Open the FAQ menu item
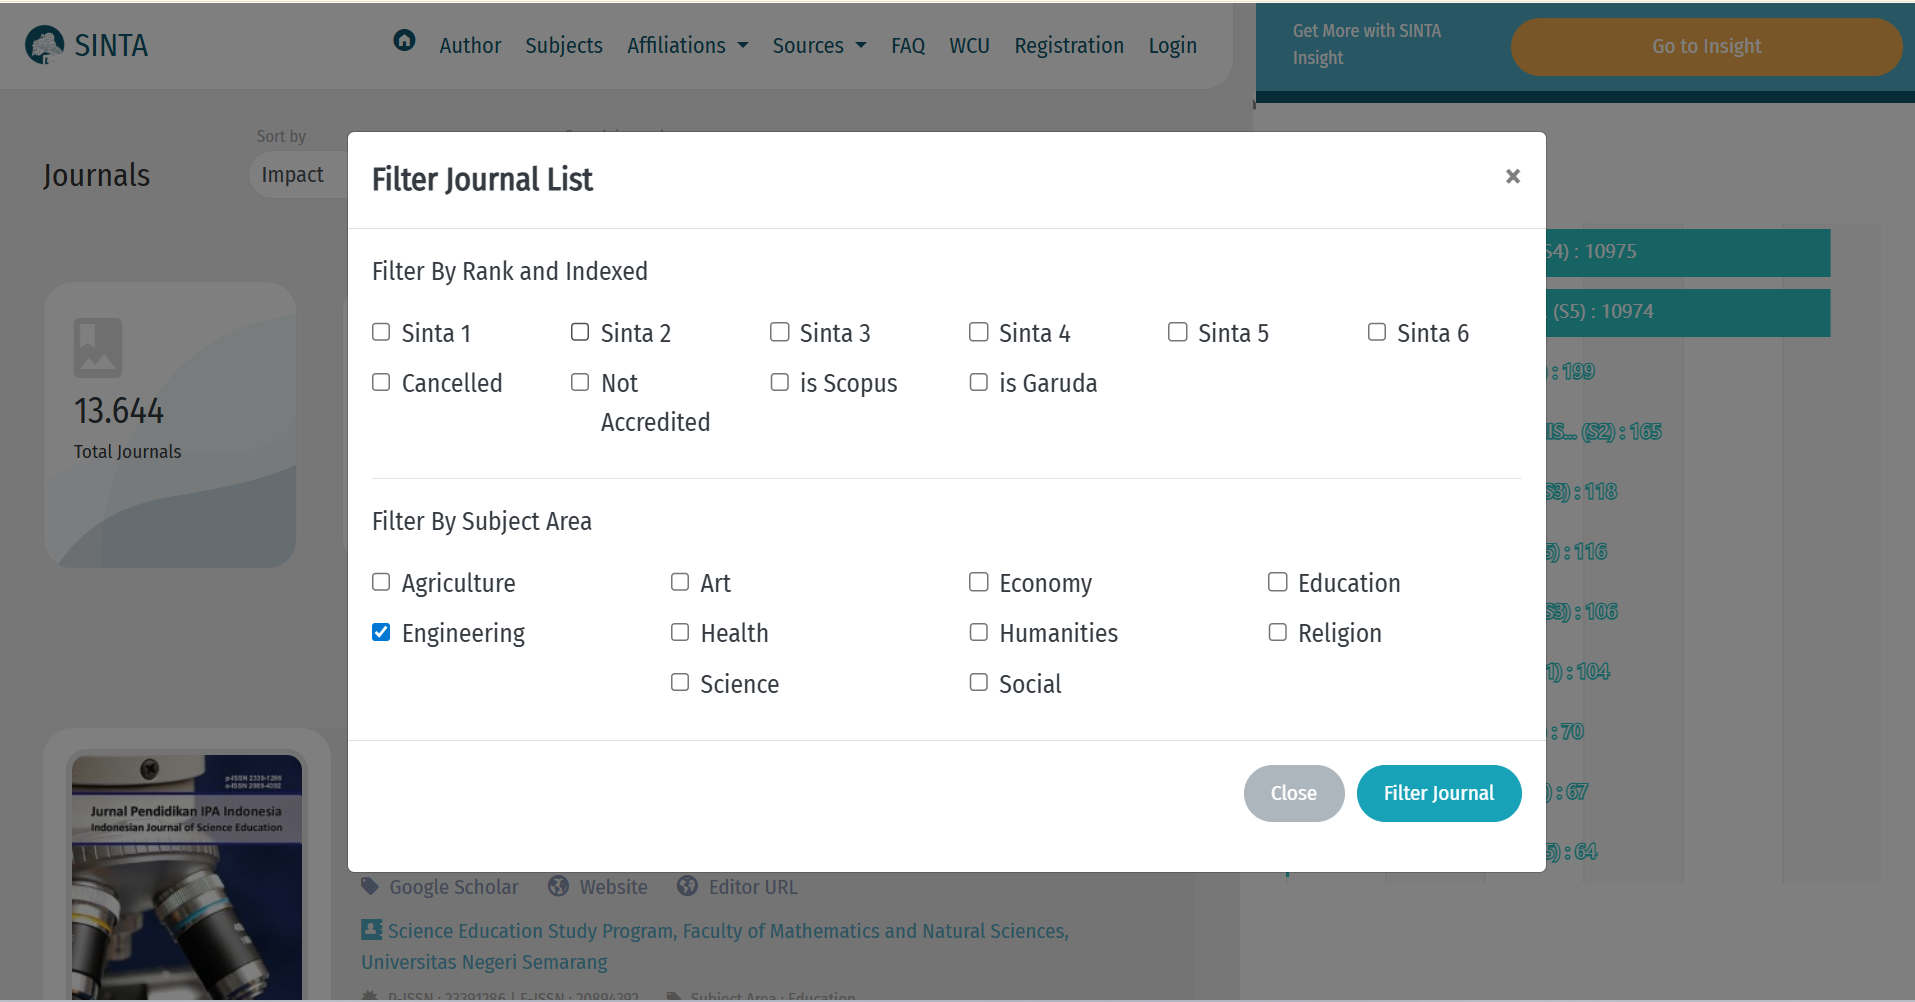1915x1002 pixels. [x=907, y=46]
